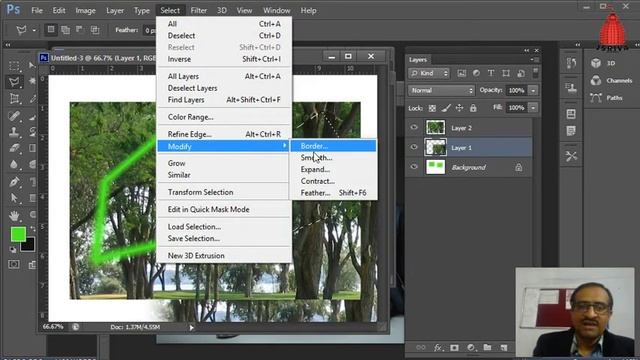Click Smooth in Modify submenu

click(333, 158)
